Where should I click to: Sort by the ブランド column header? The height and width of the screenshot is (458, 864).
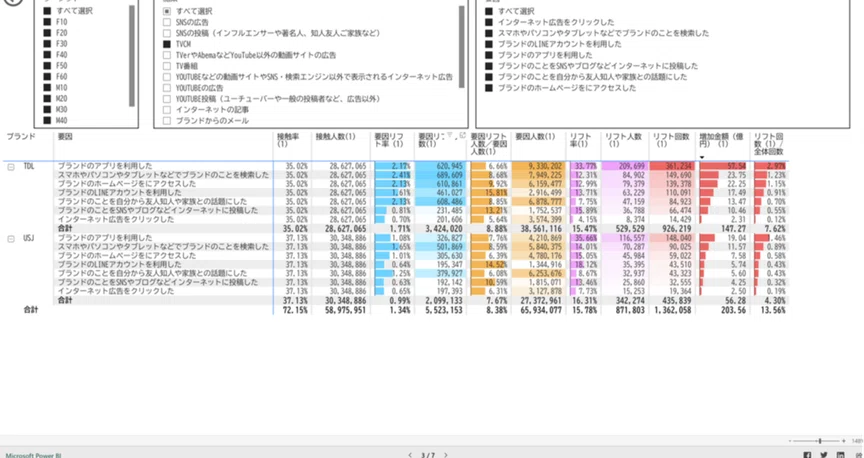21,136
